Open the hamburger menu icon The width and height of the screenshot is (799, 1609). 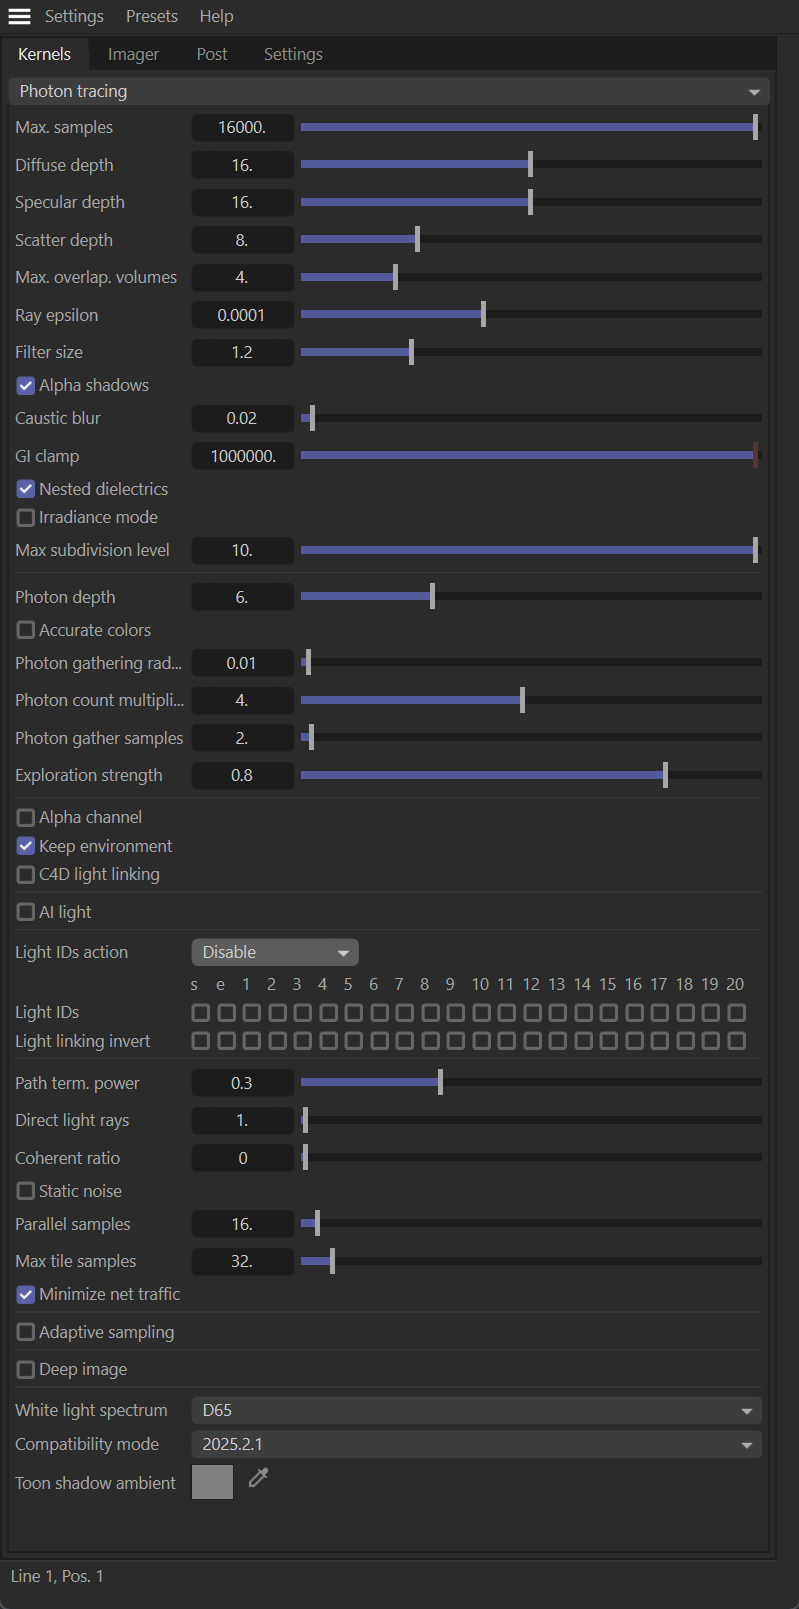click(x=19, y=17)
